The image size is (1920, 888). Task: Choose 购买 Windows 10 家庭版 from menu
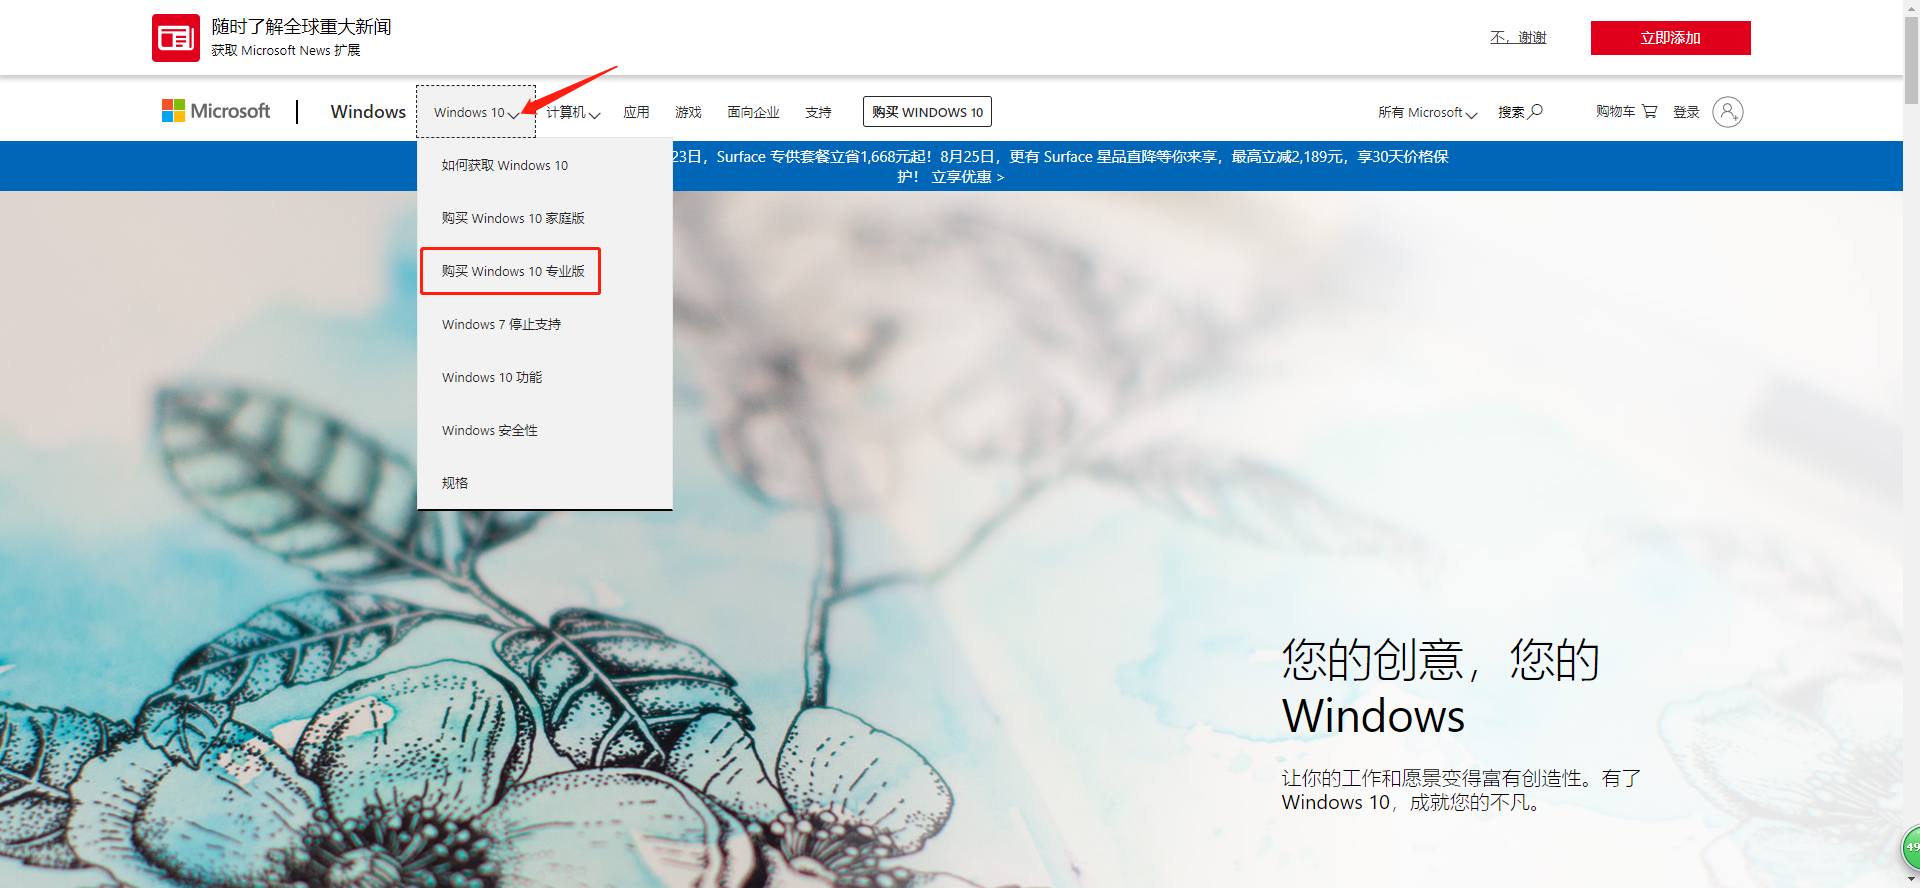tap(513, 218)
